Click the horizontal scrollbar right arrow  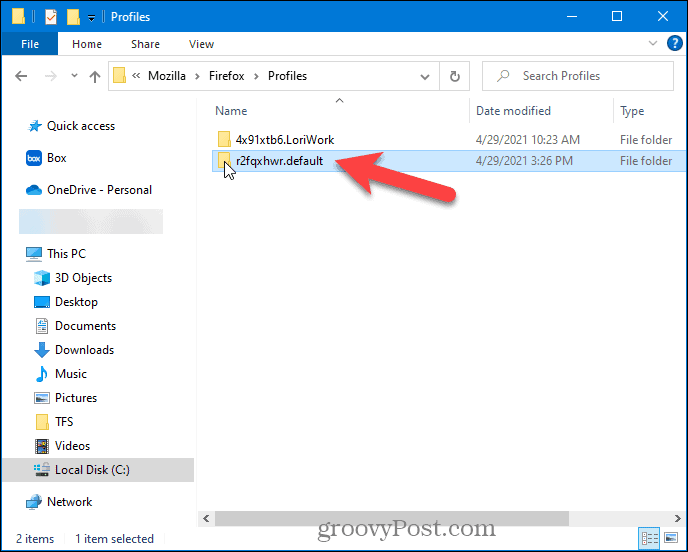pyautogui.click(x=677, y=519)
